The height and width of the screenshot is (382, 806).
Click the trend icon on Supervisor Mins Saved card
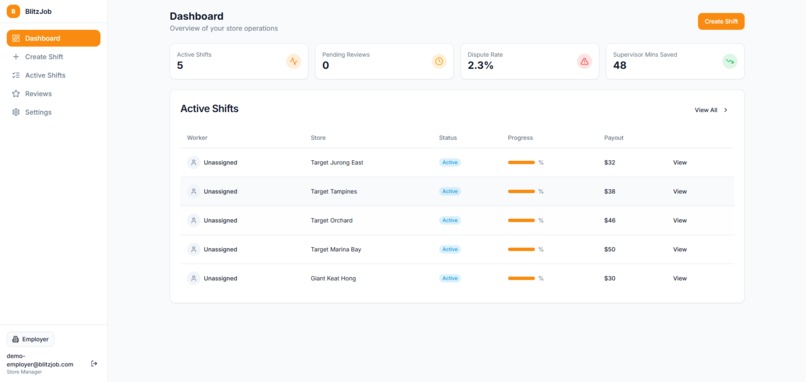(x=730, y=61)
